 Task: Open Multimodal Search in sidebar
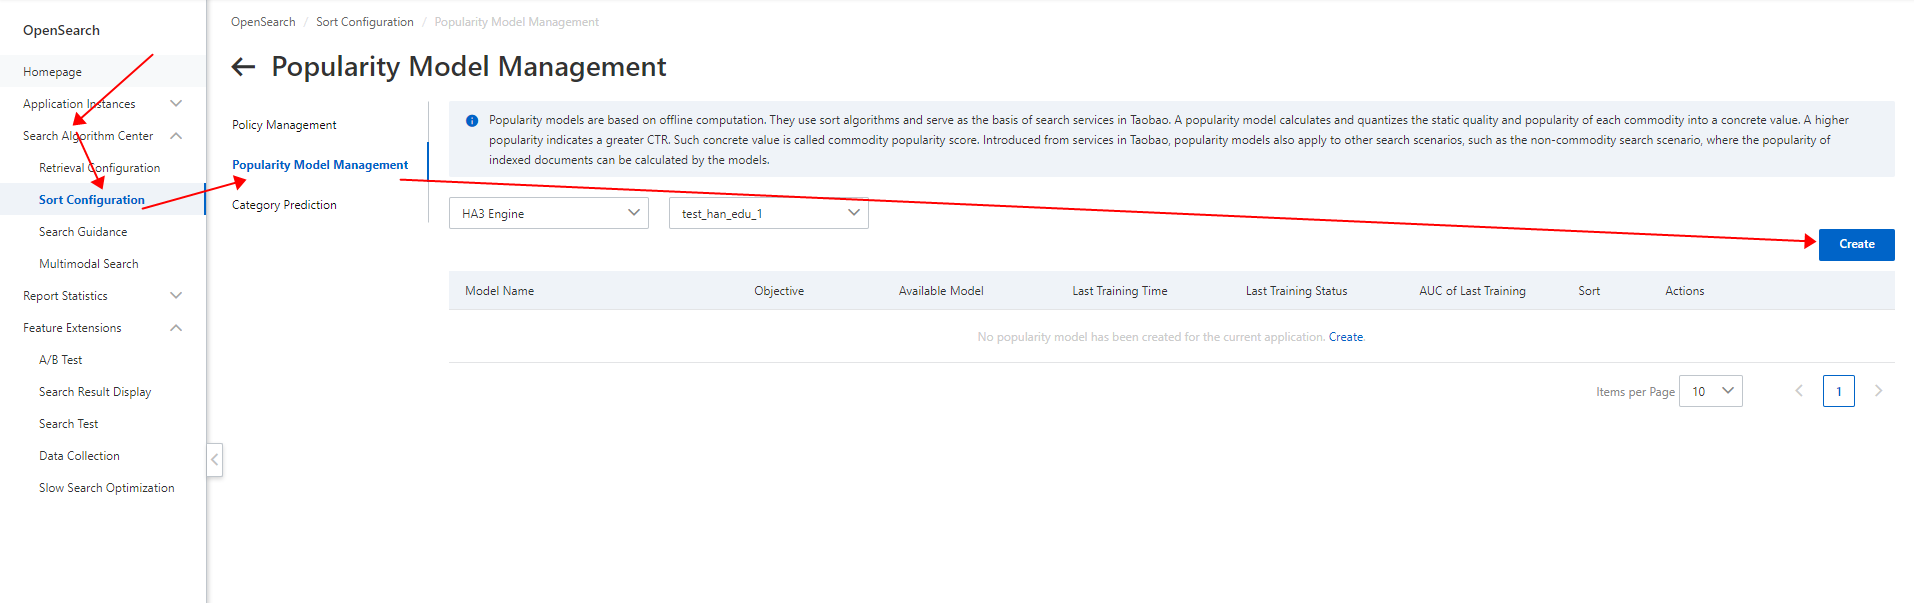tap(89, 264)
